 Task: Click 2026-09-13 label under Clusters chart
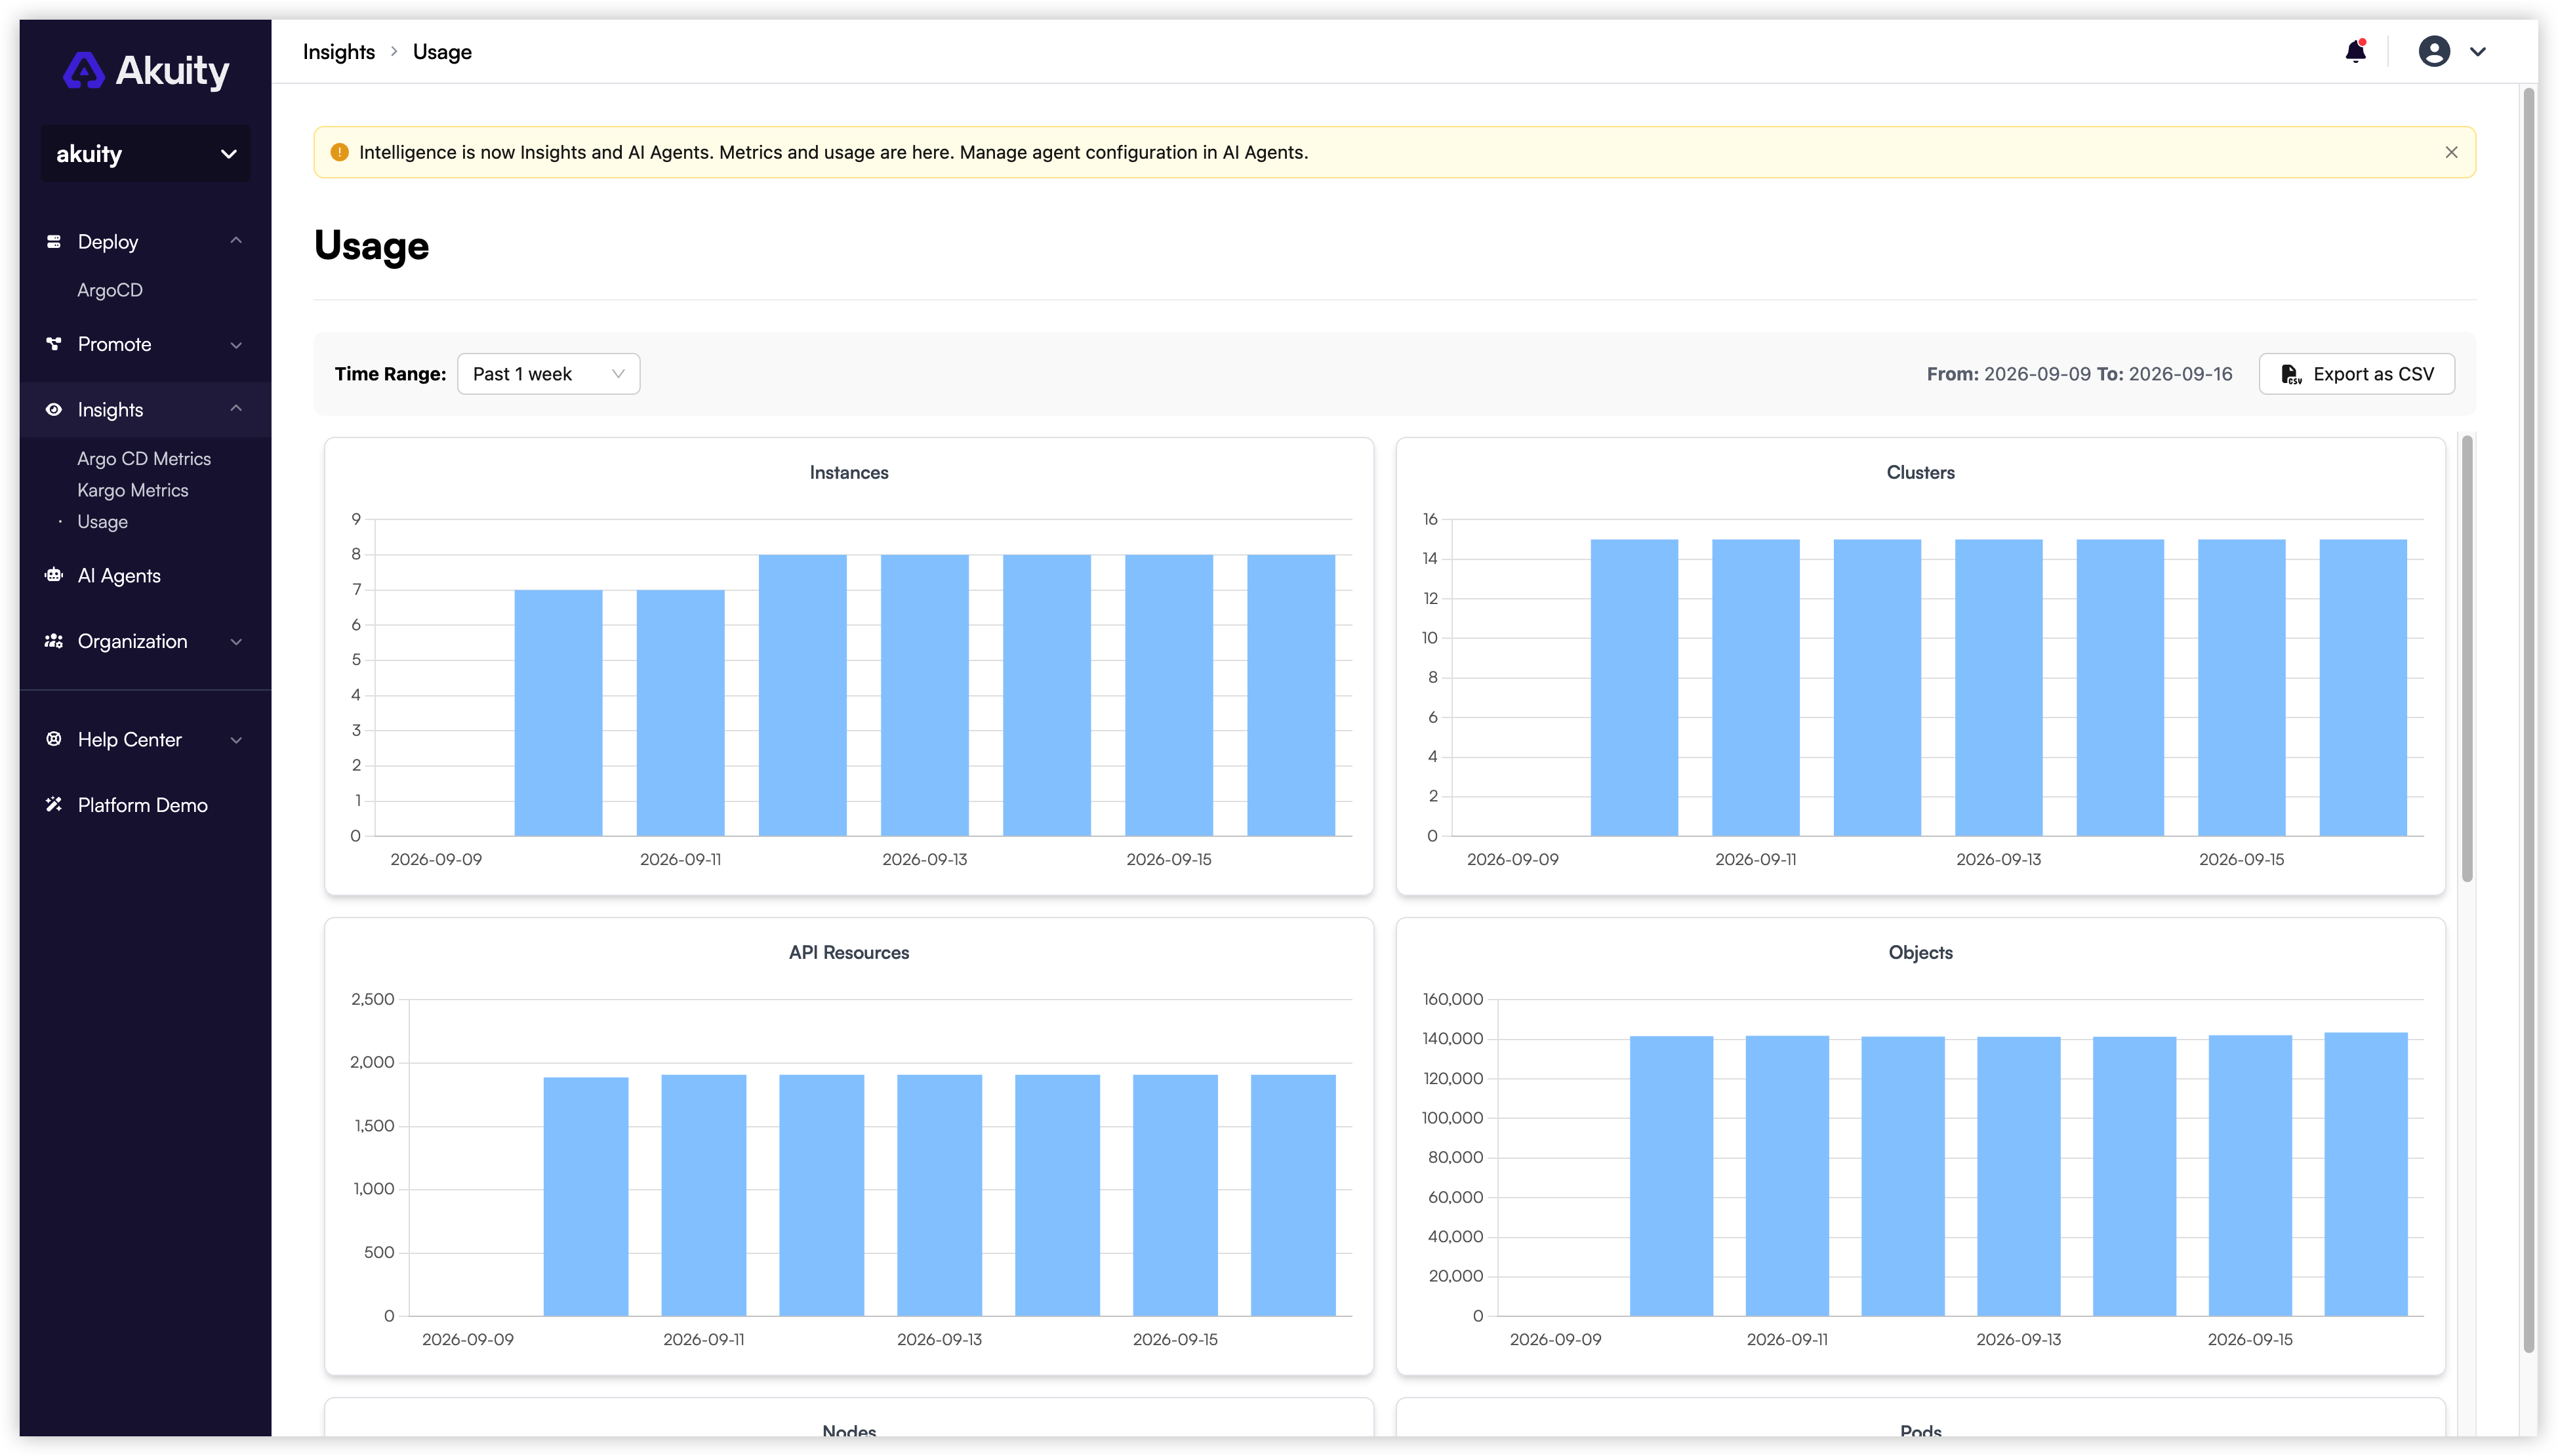(x=1998, y=859)
